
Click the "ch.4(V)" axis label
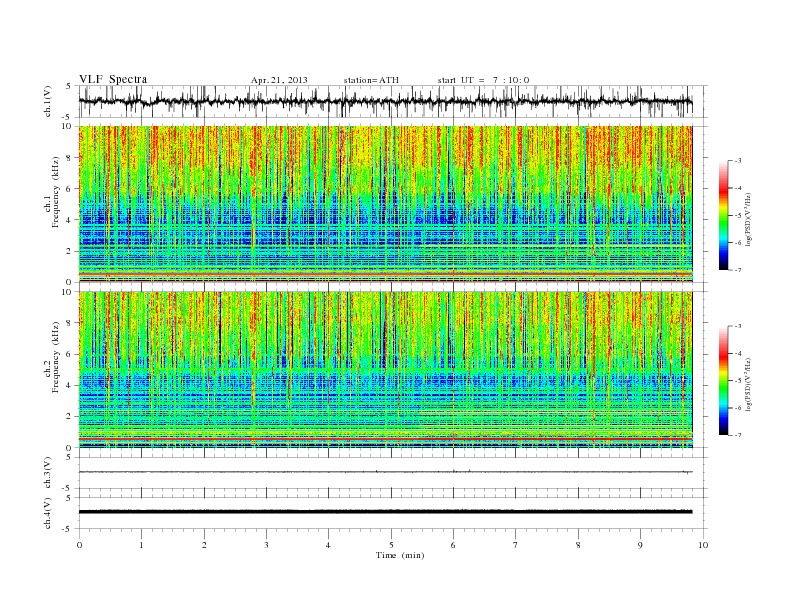pos(48,513)
